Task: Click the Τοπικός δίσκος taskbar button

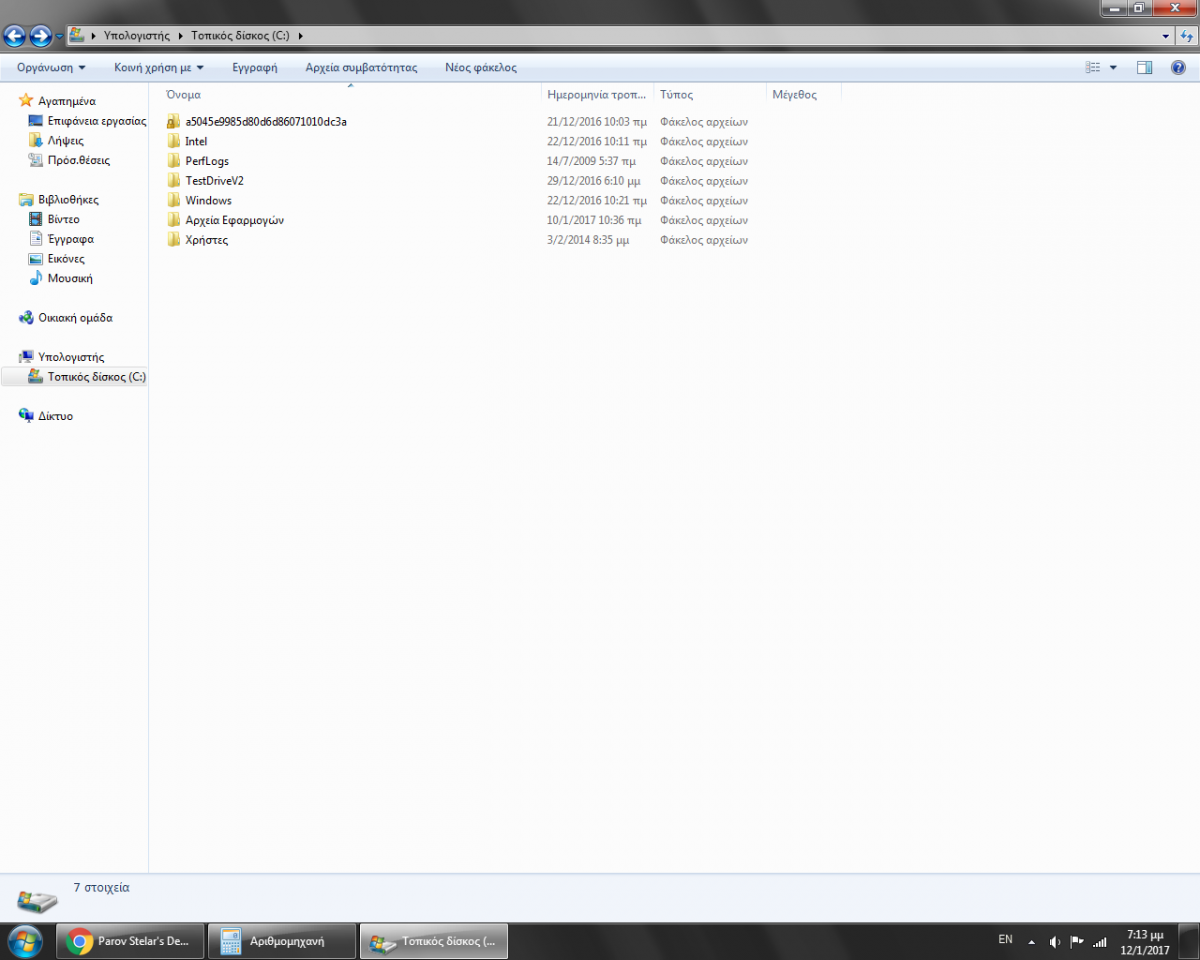Action: click(x=434, y=941)
